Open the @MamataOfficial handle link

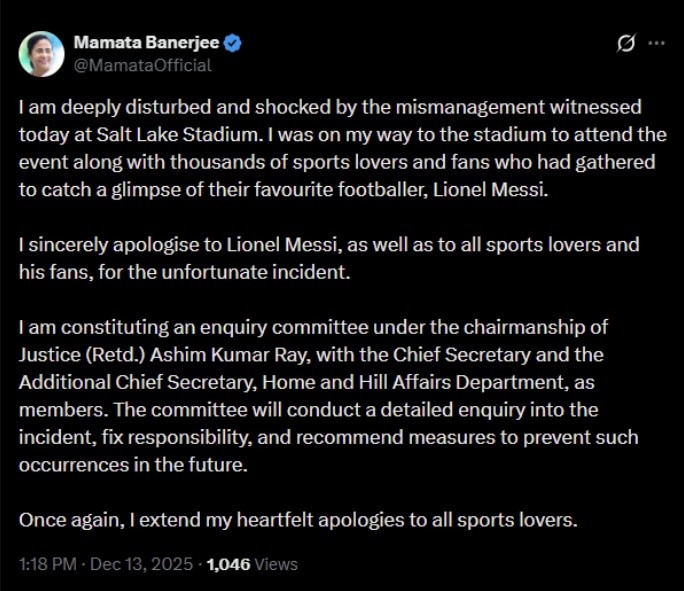[142, 65]
